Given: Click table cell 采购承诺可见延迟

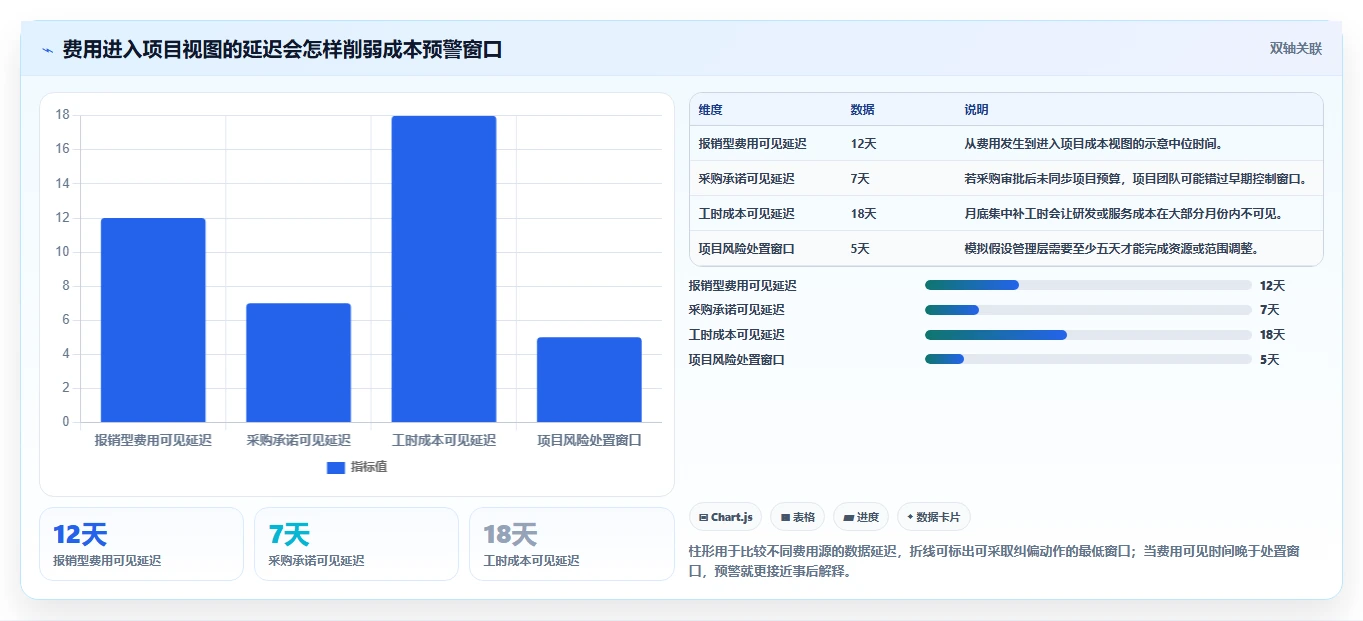Looking at the screenshot, I should (x=747, y=179).
